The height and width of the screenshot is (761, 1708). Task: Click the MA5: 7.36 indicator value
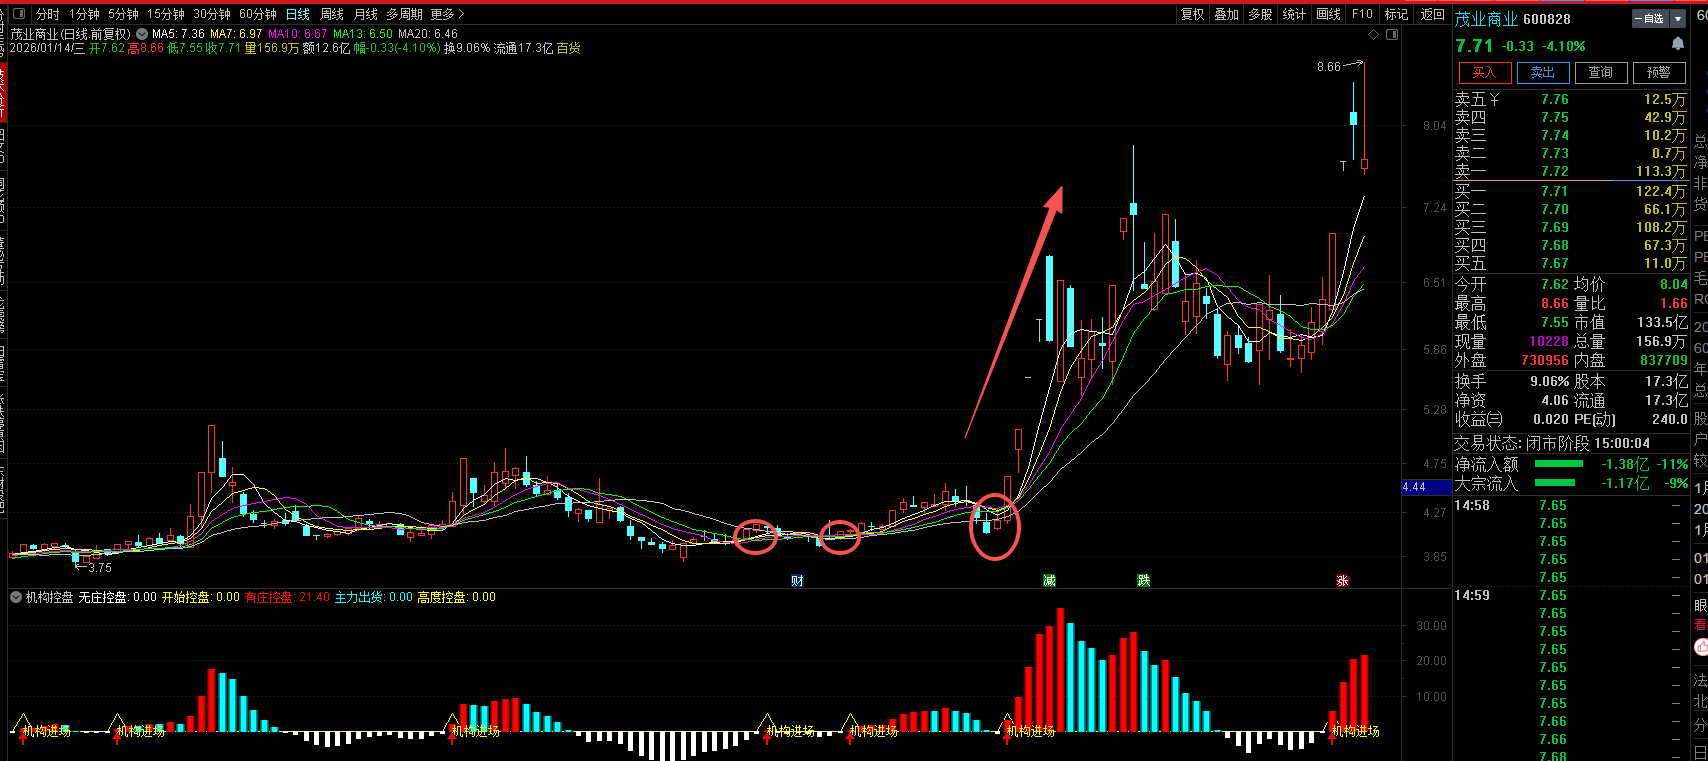pyautogui.click(x=178, y=34)
